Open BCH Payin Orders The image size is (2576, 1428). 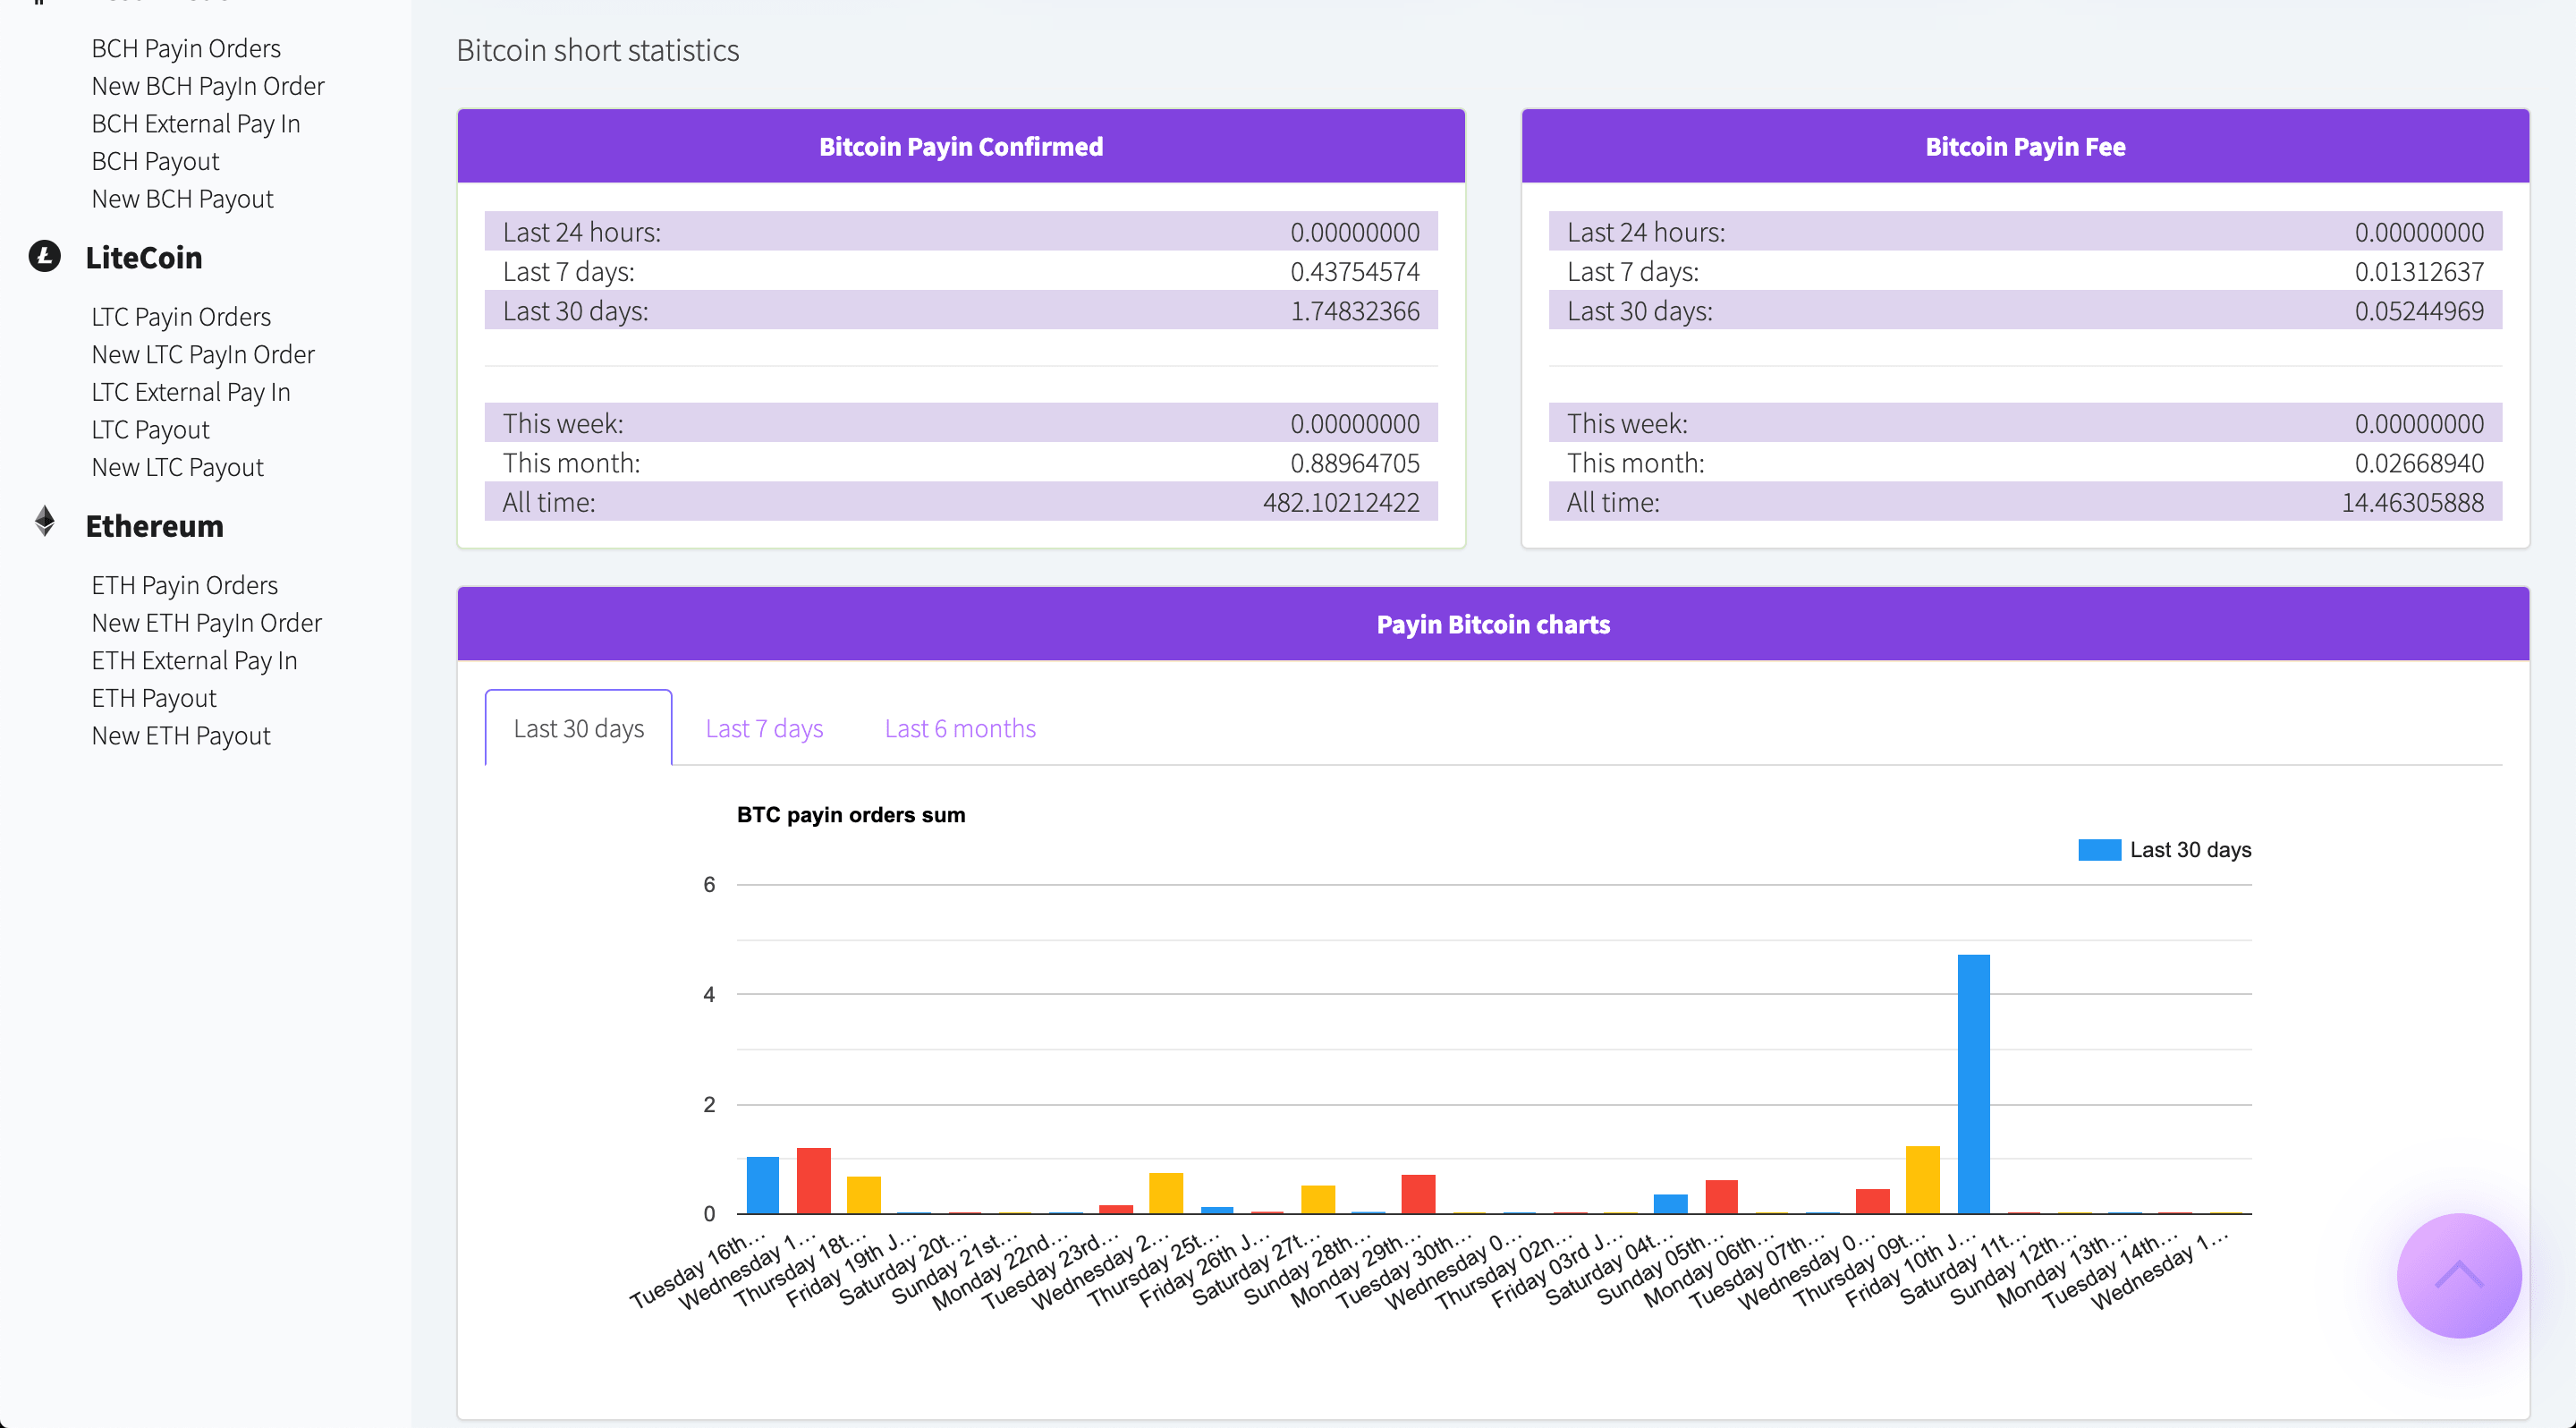tap(186, 48)
